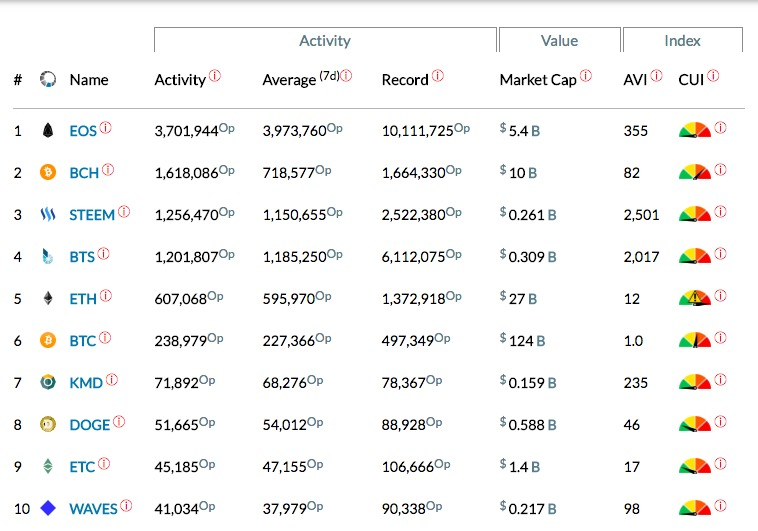The image size is (758, 531).
Task: Open info icon next to Activity header
Action: [215, 76]
